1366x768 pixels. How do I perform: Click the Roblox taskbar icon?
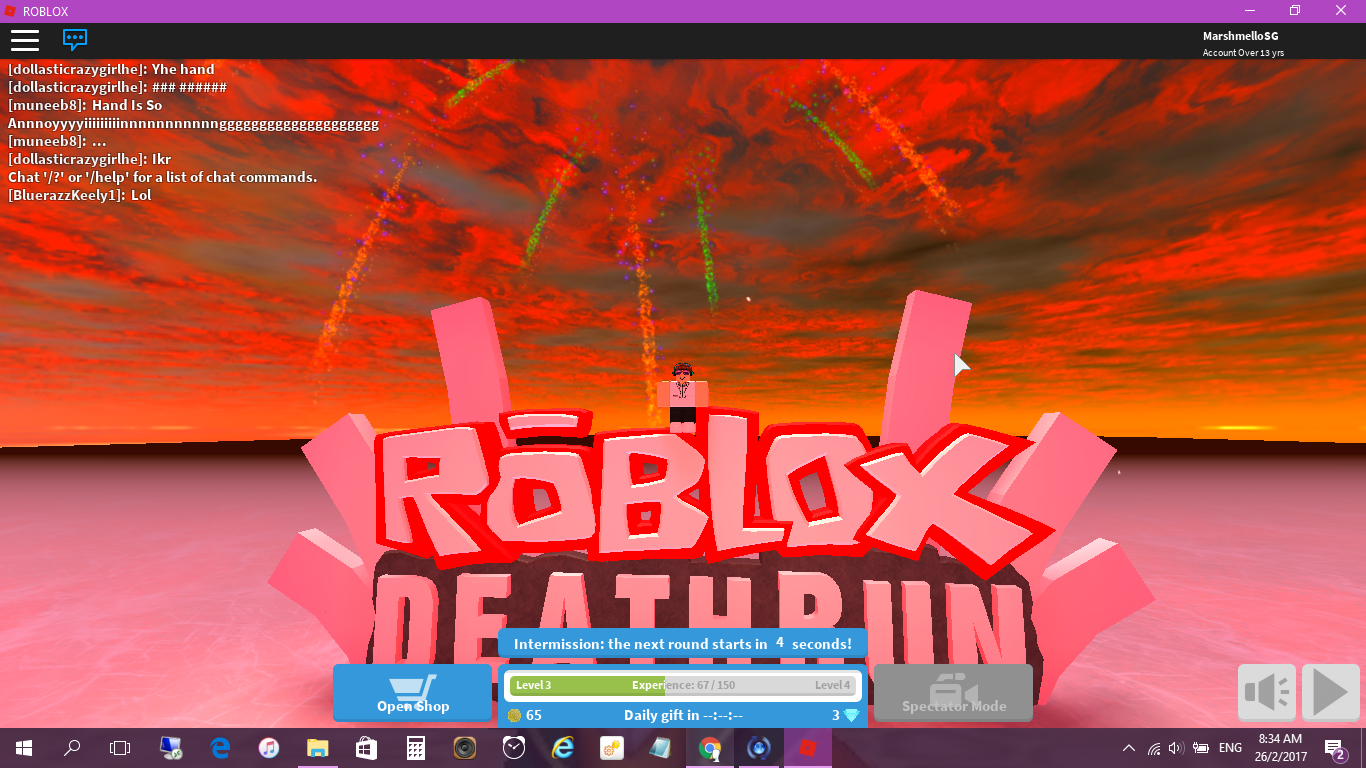click(808, 748)
